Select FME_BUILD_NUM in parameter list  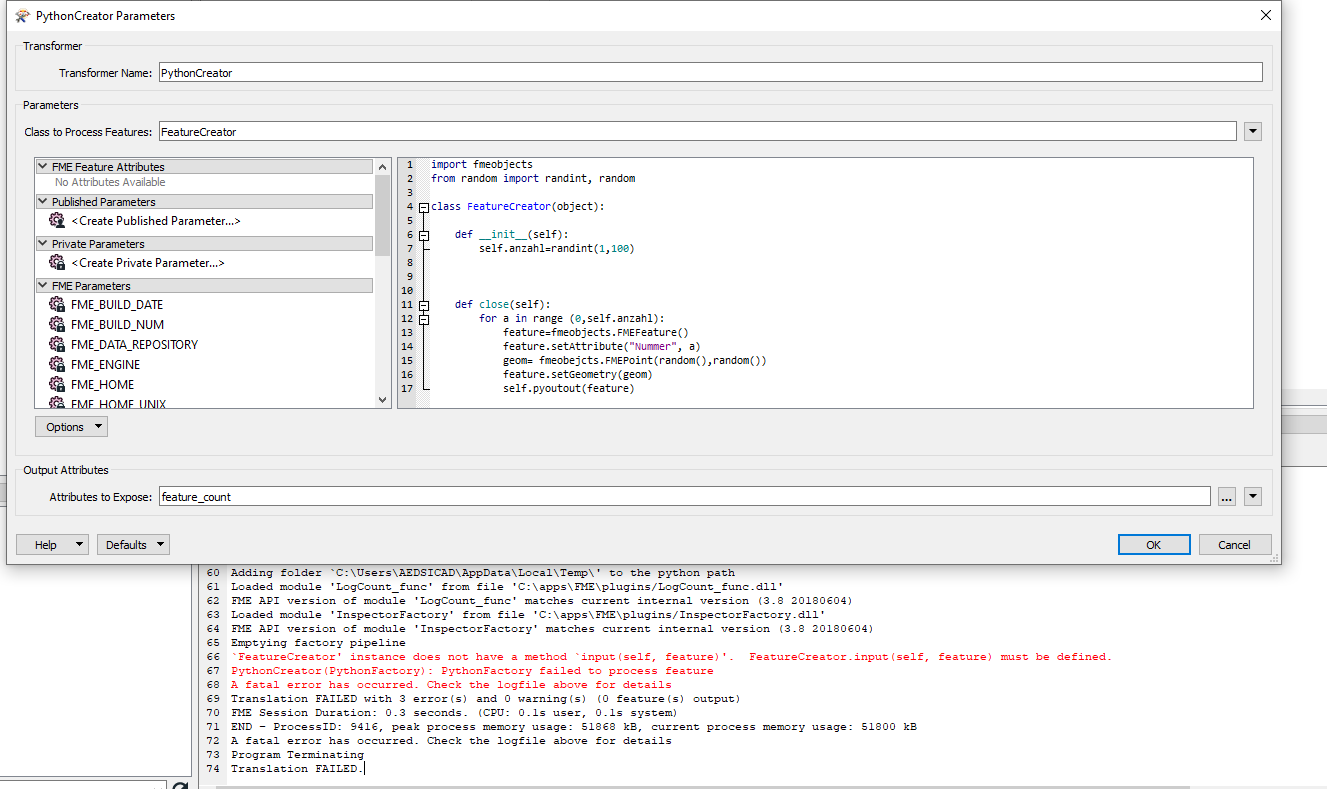118,325
